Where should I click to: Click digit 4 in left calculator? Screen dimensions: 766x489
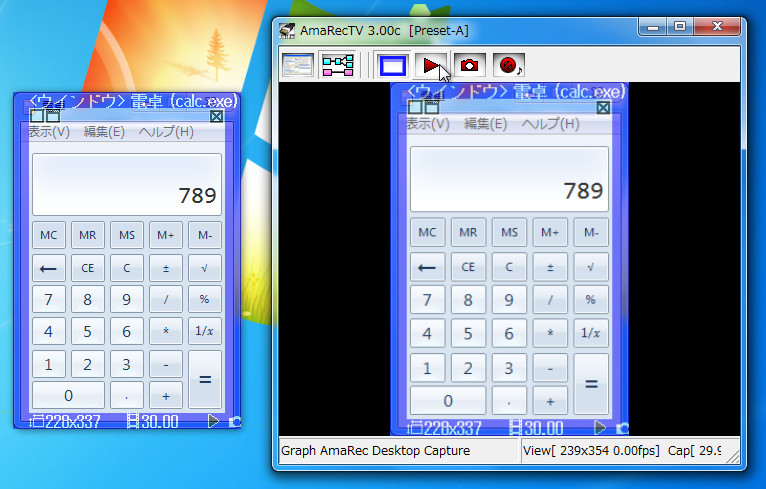[x=48, y=331]
